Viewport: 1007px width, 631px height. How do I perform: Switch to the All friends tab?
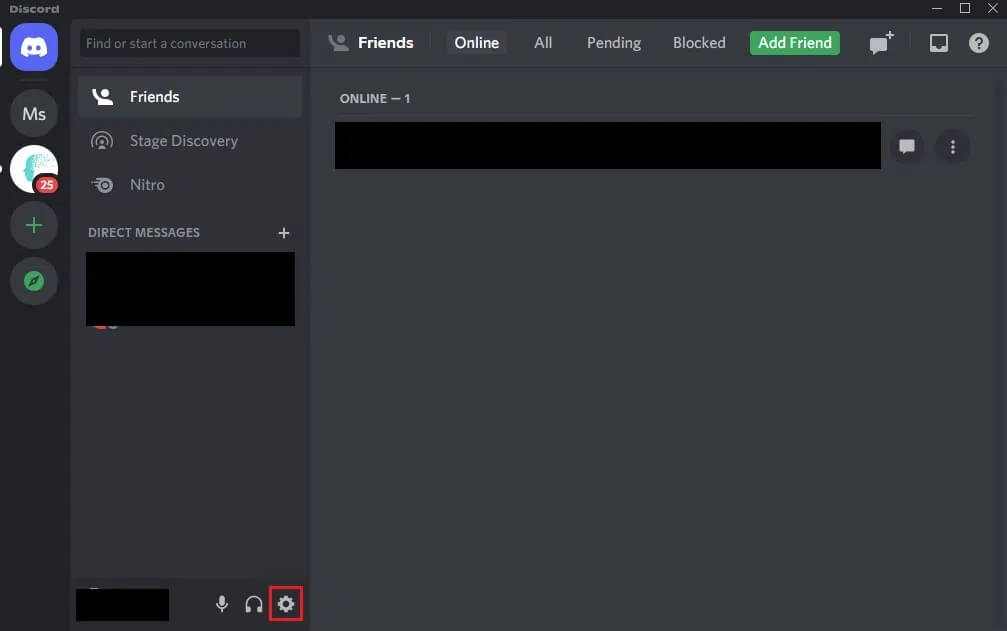543,43
